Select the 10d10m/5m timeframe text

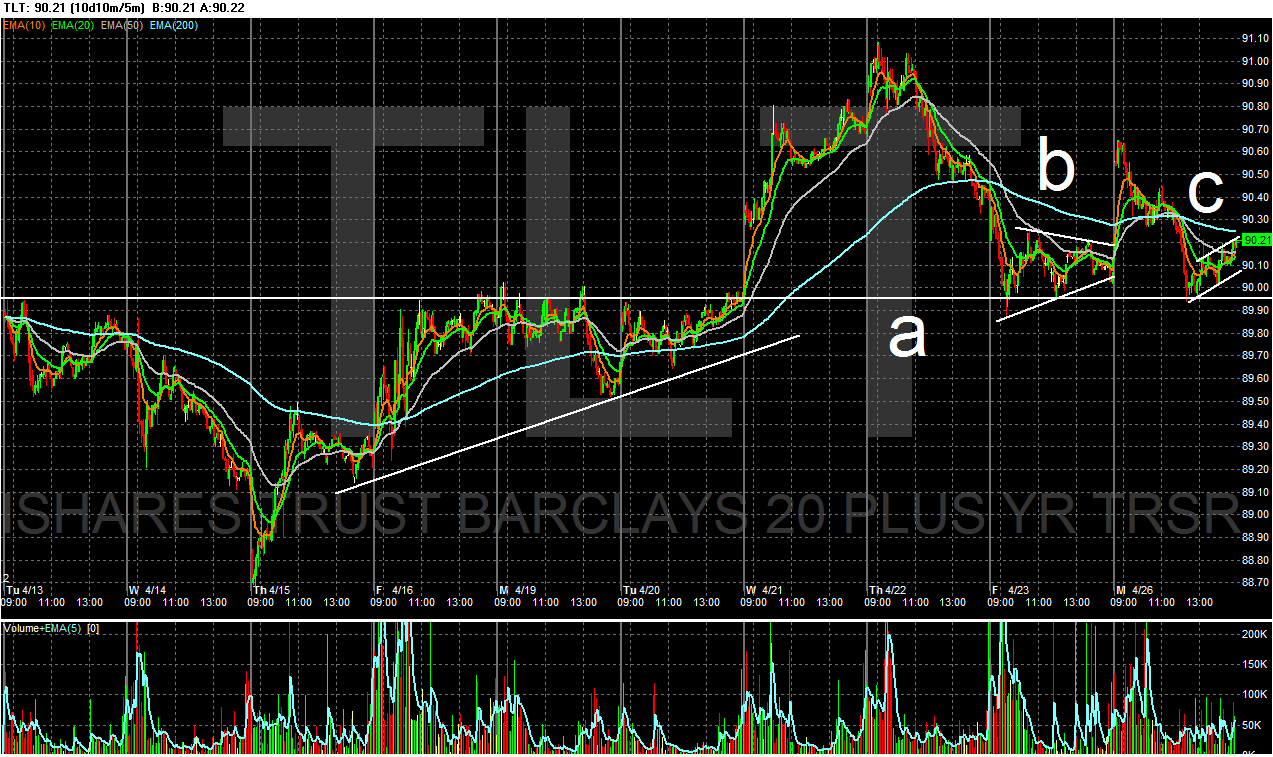[x=108, y=8]
